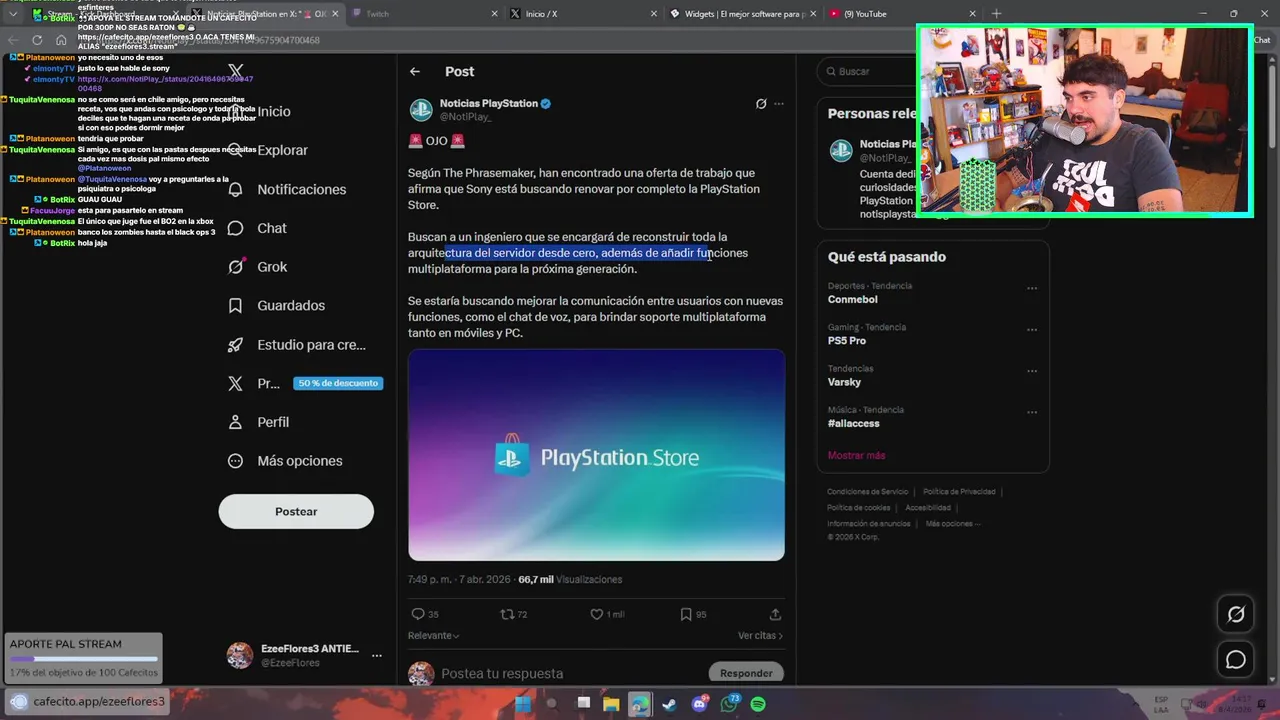Open options for the Varsky trend
Viewport: 1280px width, 720px height.
click(x=1032, y=371)
